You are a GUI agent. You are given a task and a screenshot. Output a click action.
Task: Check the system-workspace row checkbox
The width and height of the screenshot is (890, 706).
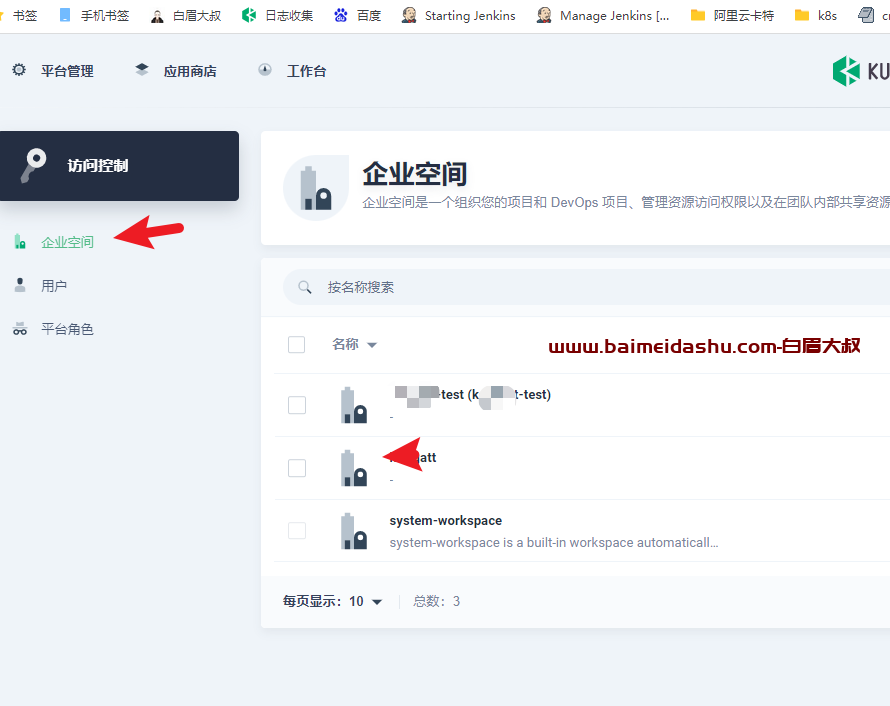pos(297,531)
